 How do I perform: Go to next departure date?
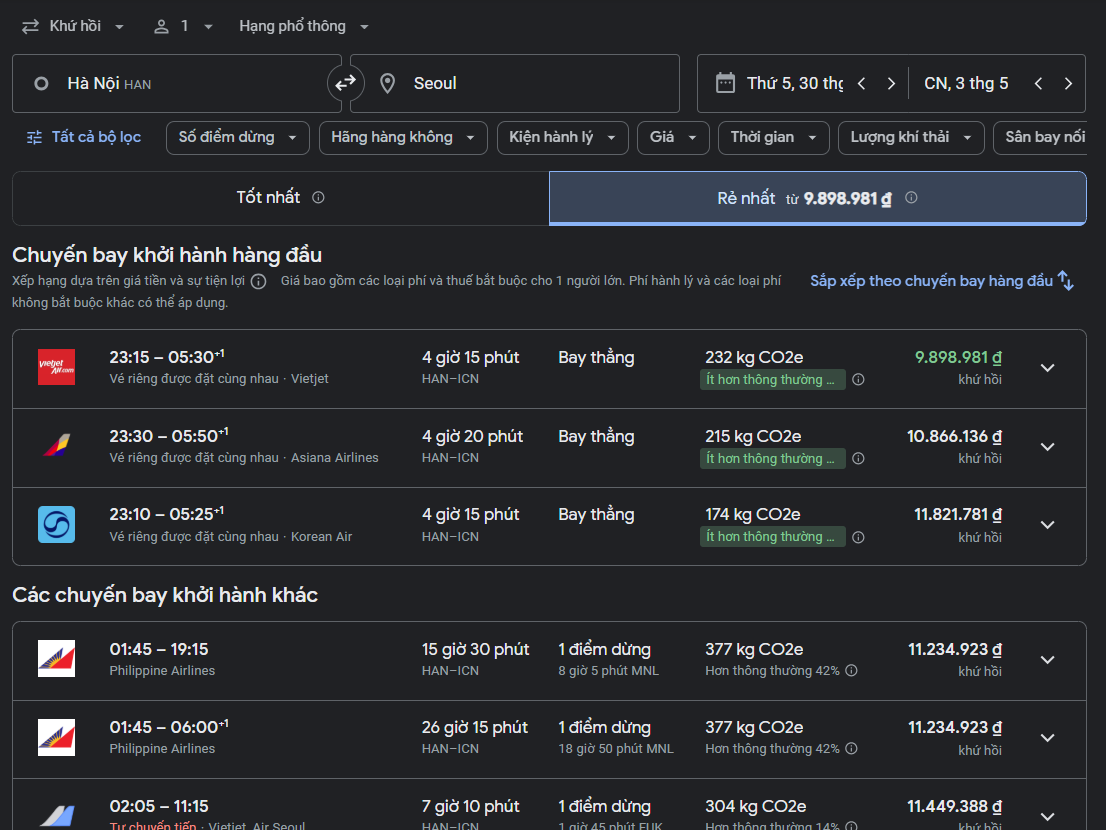[891, 84]
